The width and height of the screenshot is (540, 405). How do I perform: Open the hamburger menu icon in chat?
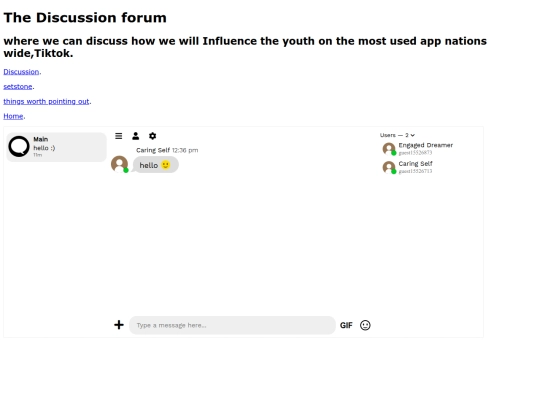pos(118,136)
